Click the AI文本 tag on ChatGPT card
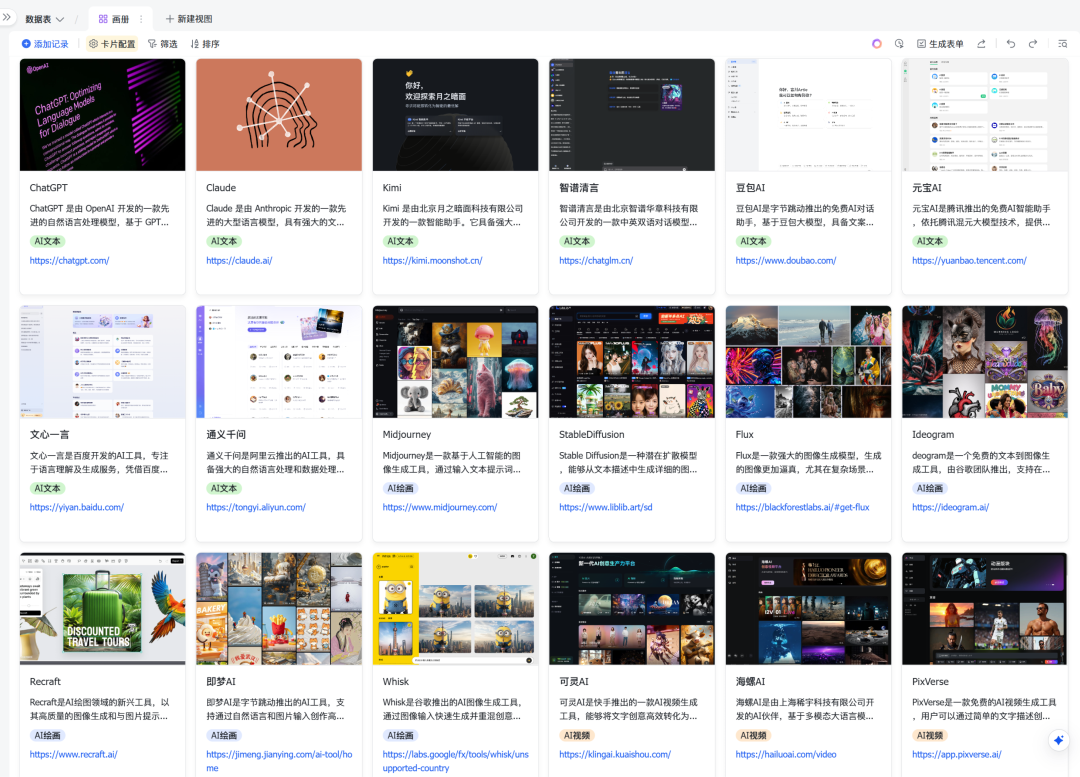1080x777 pixels. 48,241
